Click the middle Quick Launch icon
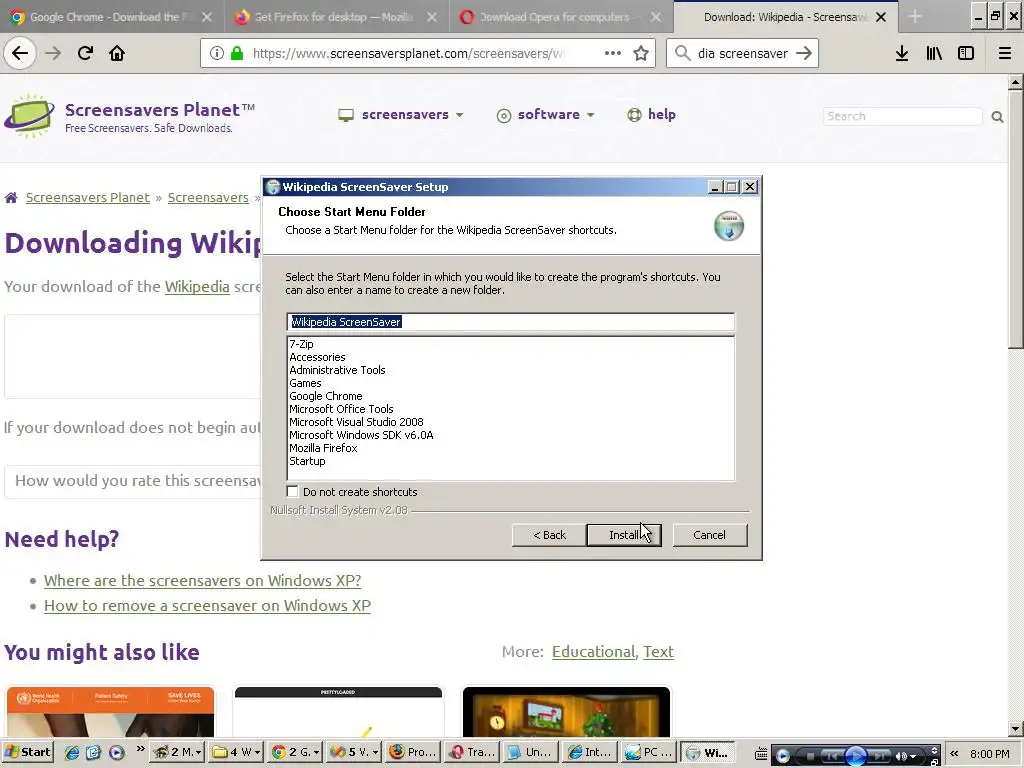1024x768 pixels. click(x=93, y=752)
